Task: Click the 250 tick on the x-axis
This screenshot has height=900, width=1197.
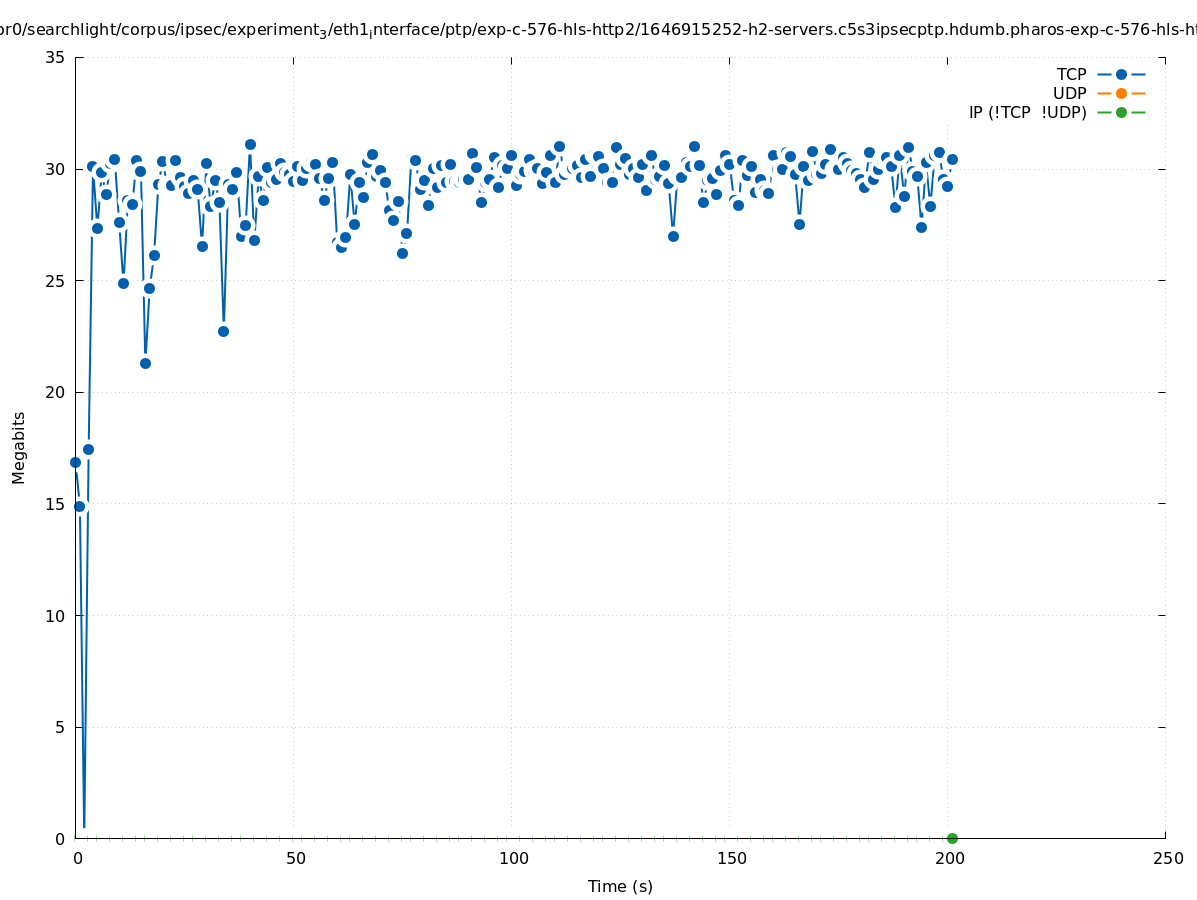Action: click(1166, 858)
